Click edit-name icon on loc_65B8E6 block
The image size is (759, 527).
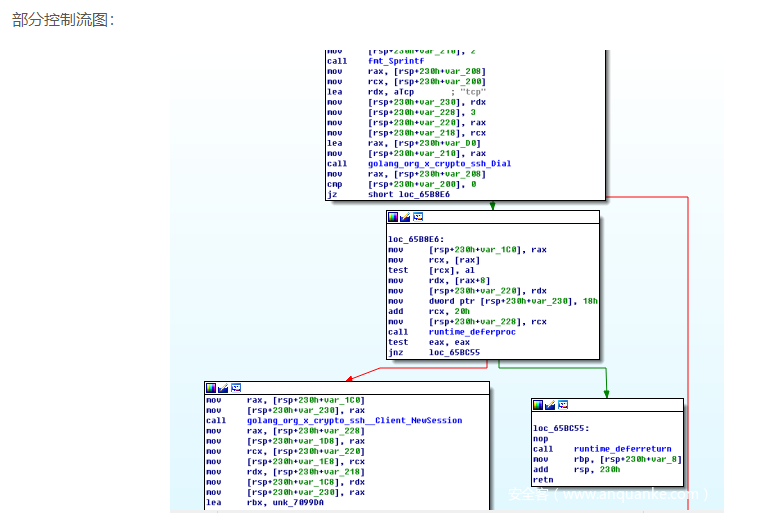coord(405,217)
